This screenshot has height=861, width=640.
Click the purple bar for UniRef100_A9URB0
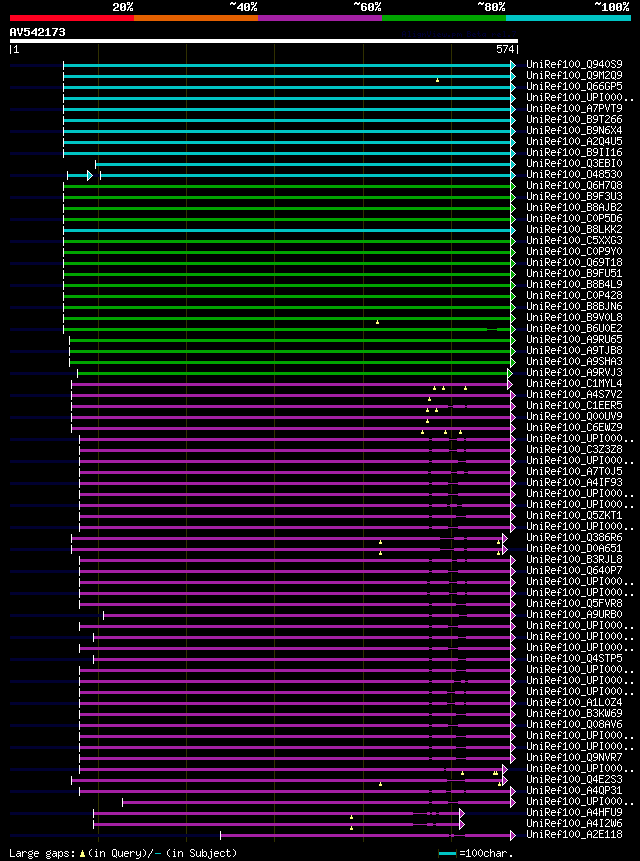coord(310,615)
